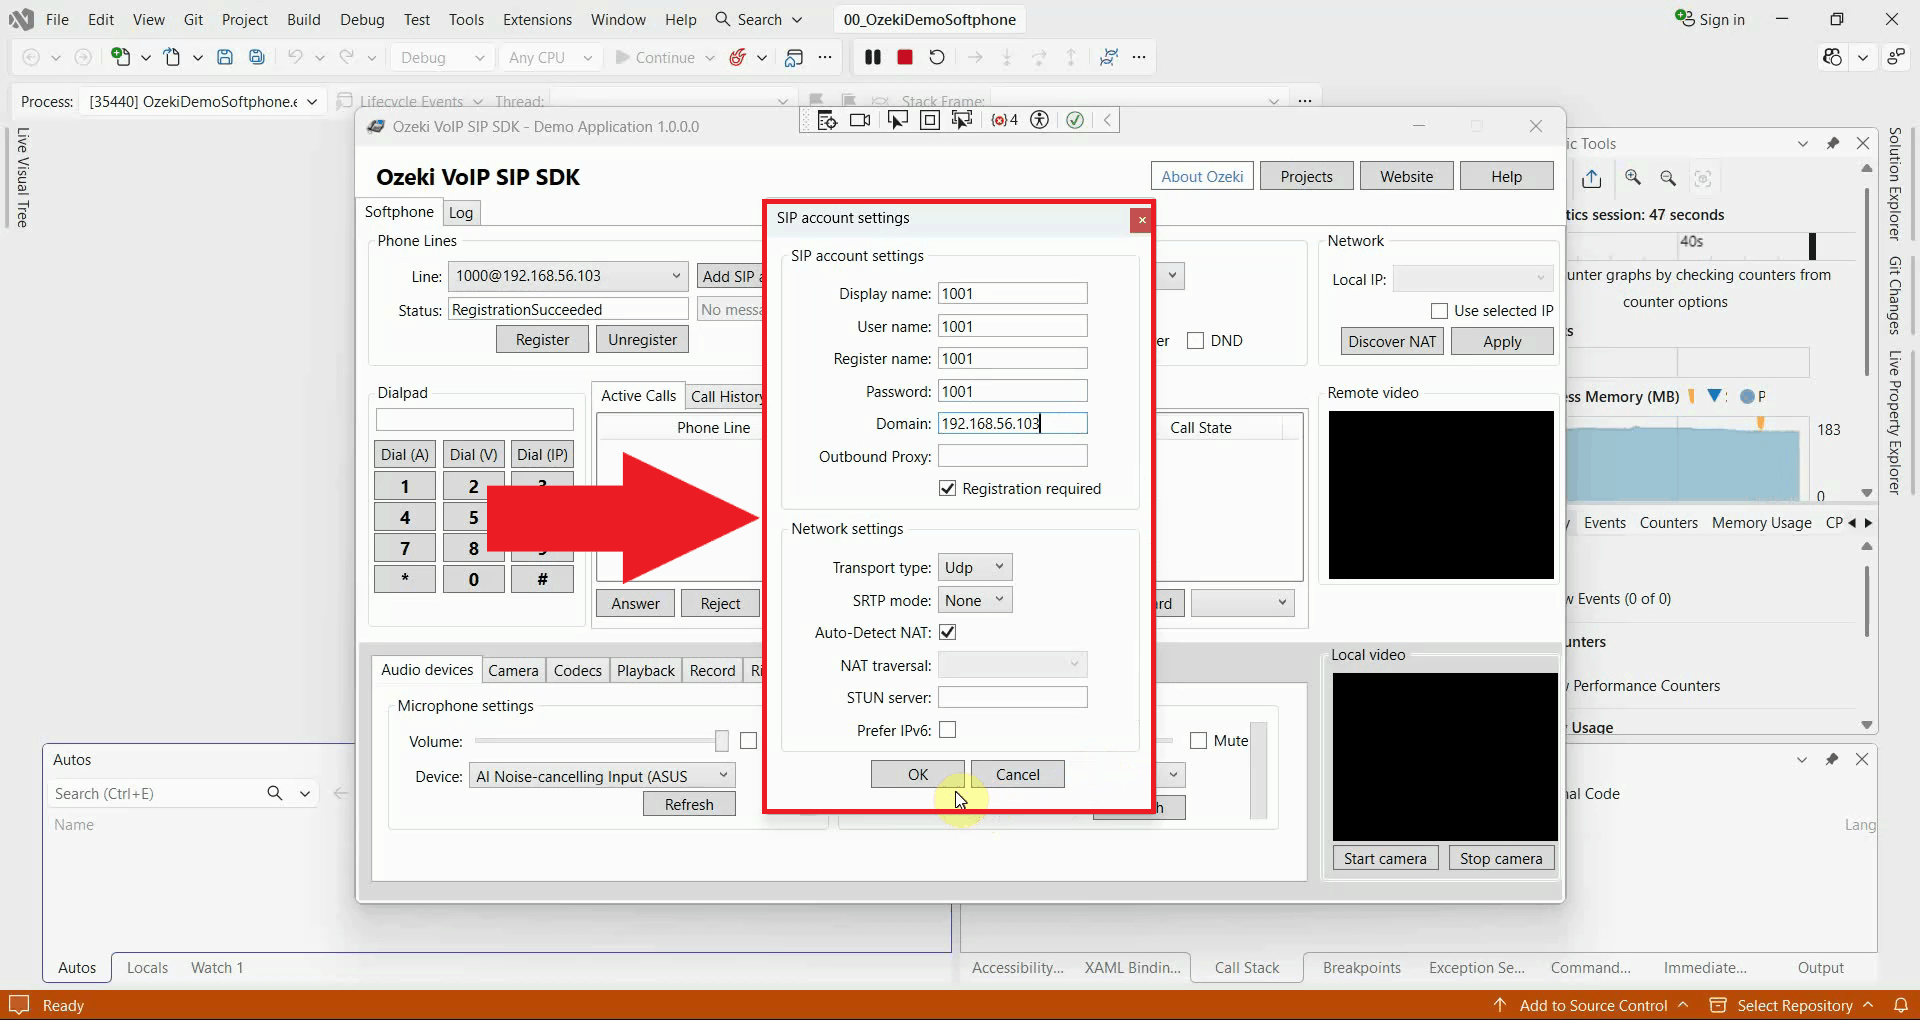Click the Diagnostic Tools timeline at the 40s ruler mark
Viewport: 1920px width, 1020px height.
[x=1691, y=241]
